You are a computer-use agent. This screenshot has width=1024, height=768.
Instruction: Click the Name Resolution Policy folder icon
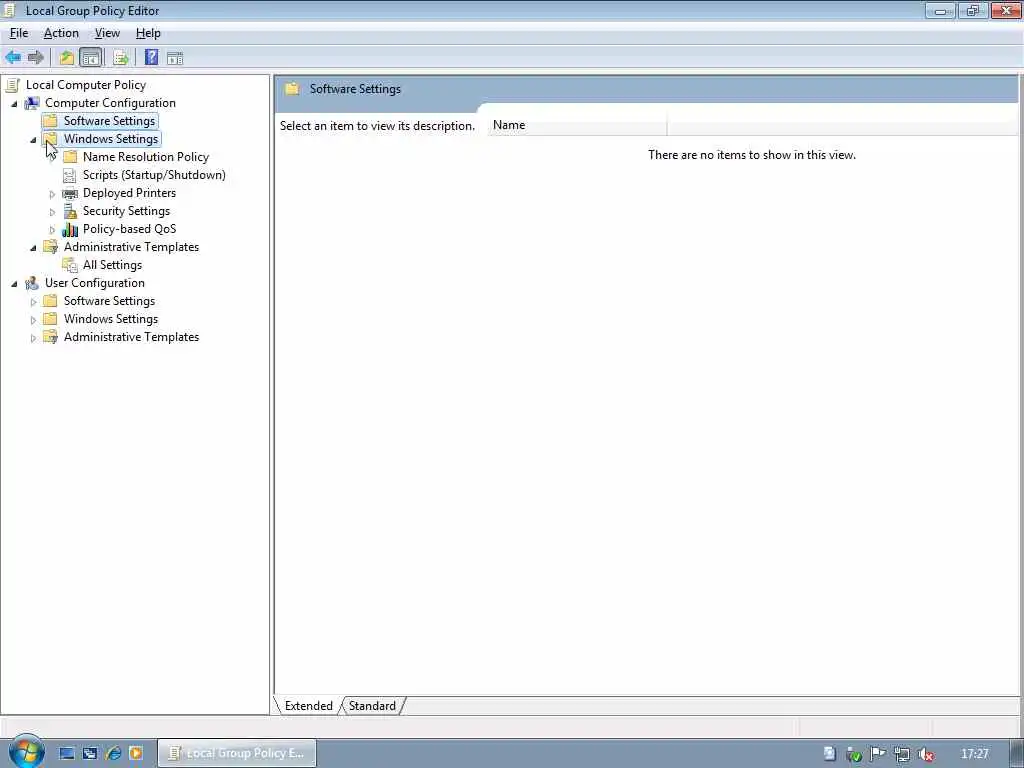pyautogui.click(x=70, y=157)
